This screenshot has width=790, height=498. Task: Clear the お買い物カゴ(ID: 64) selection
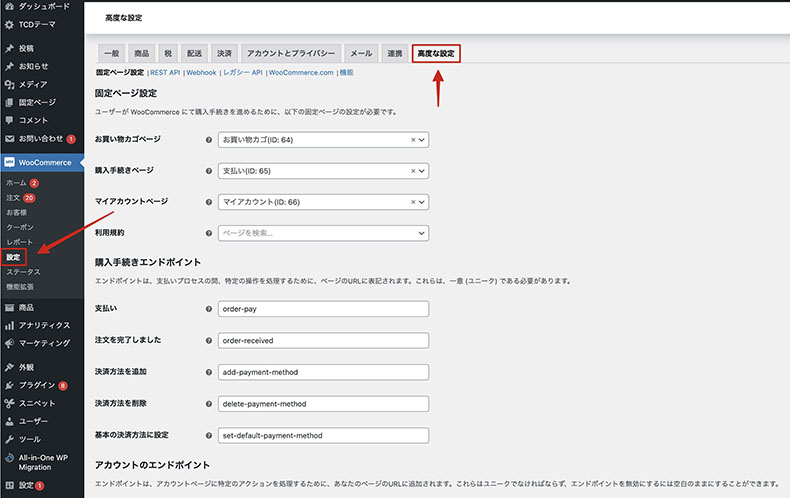click(x=413, y=140)
